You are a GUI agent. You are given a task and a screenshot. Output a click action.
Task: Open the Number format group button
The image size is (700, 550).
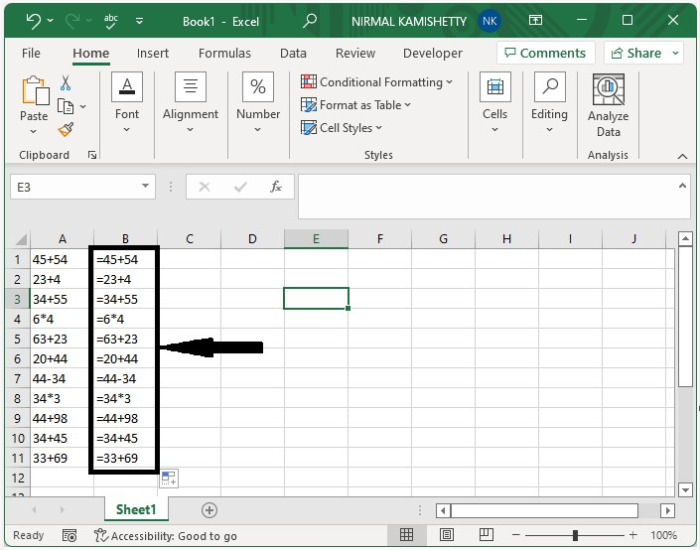(258, 103)
